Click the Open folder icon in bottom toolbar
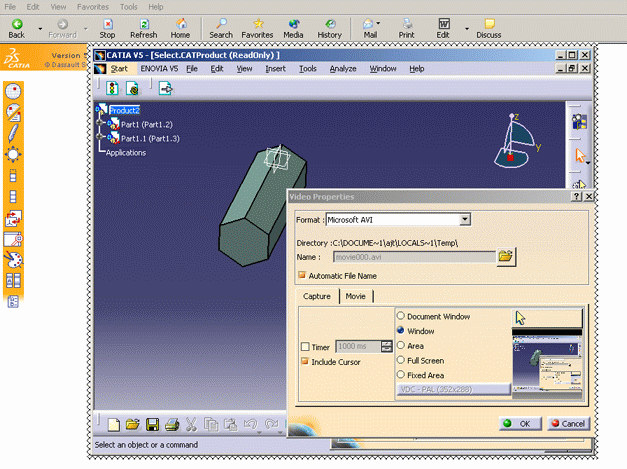627x469 pixels. 133,424
